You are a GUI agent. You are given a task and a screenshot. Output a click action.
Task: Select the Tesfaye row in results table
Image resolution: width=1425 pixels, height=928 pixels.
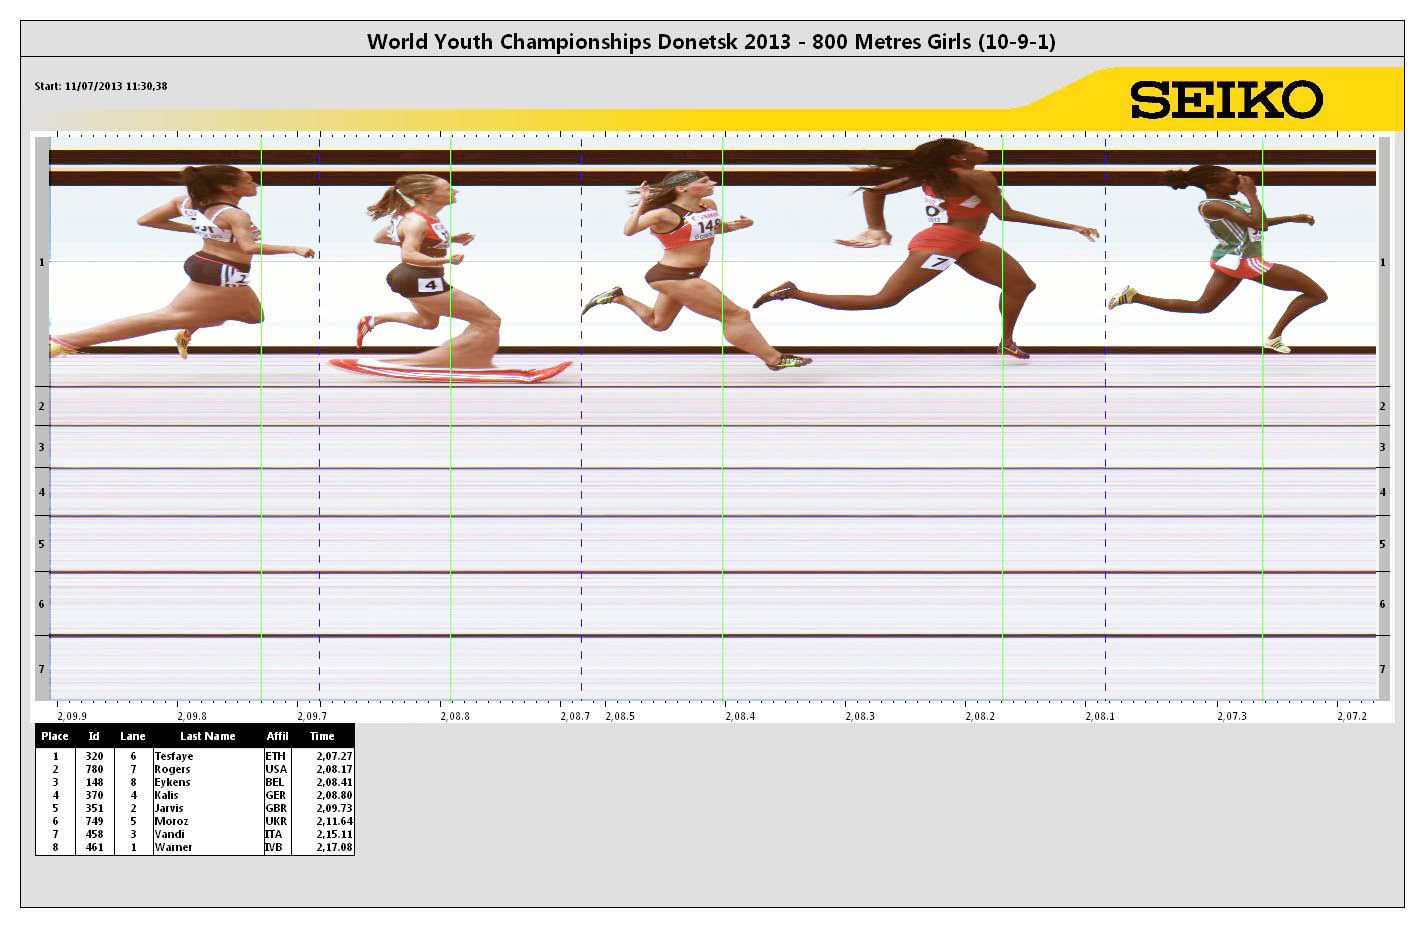(194, 756)
